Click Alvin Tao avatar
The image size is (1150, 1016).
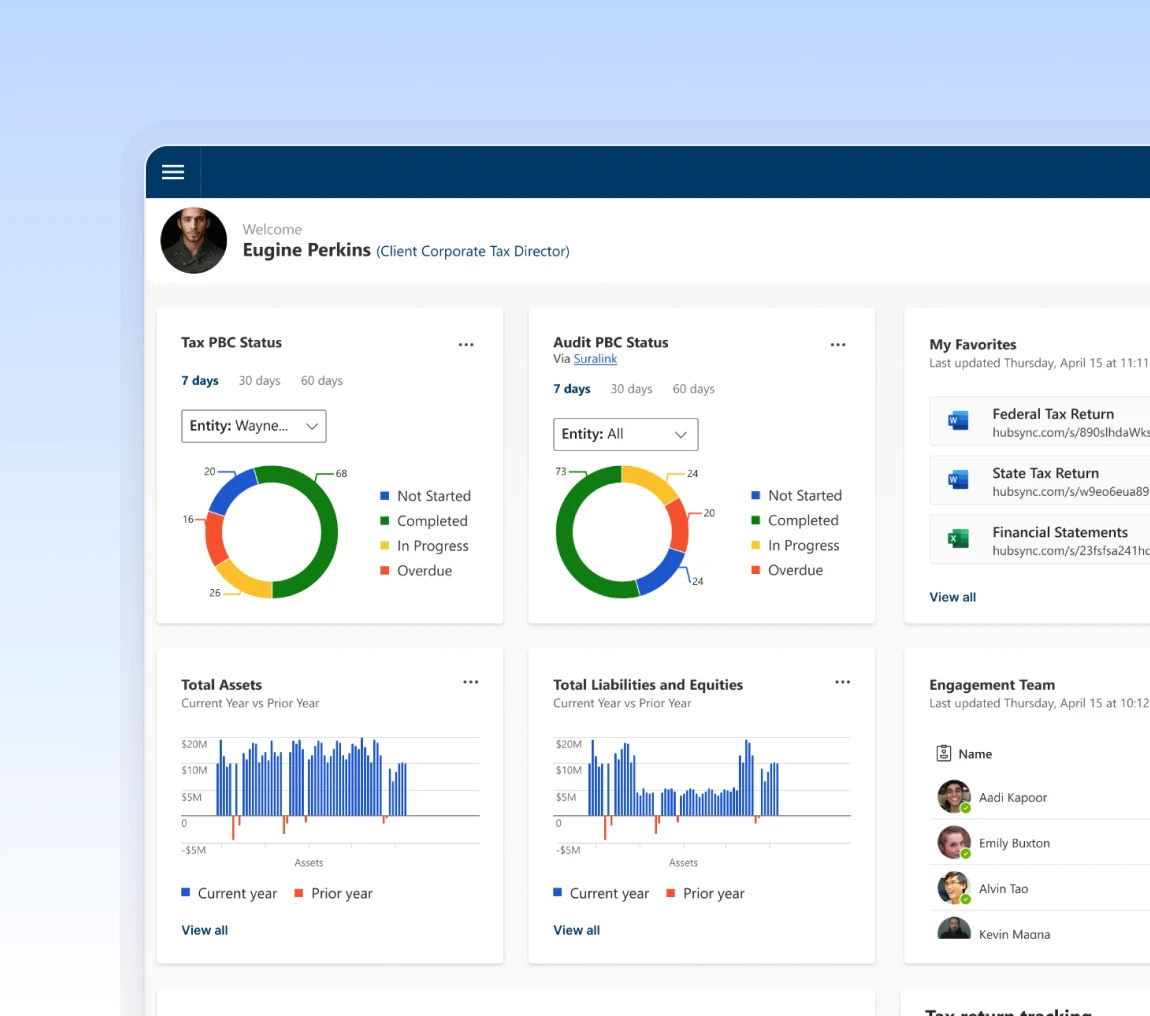pos(953,888)
